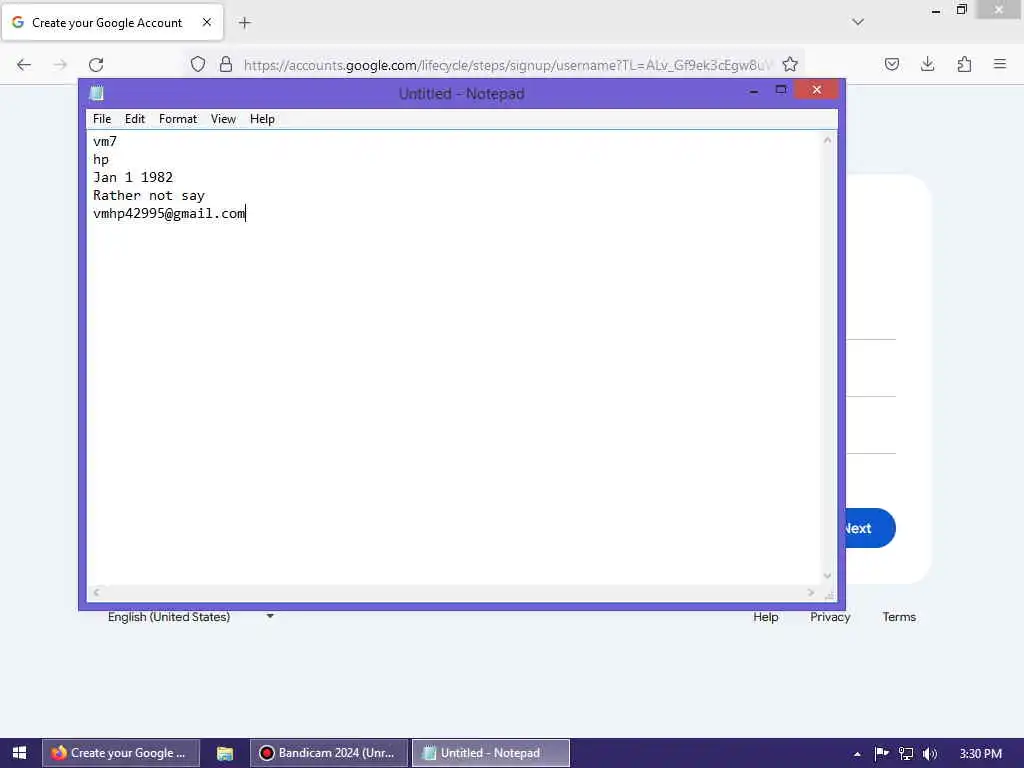Click the 3:30 PM taskbar clock
Viewport: 1024px width, 768px height.
pos(980,753)
